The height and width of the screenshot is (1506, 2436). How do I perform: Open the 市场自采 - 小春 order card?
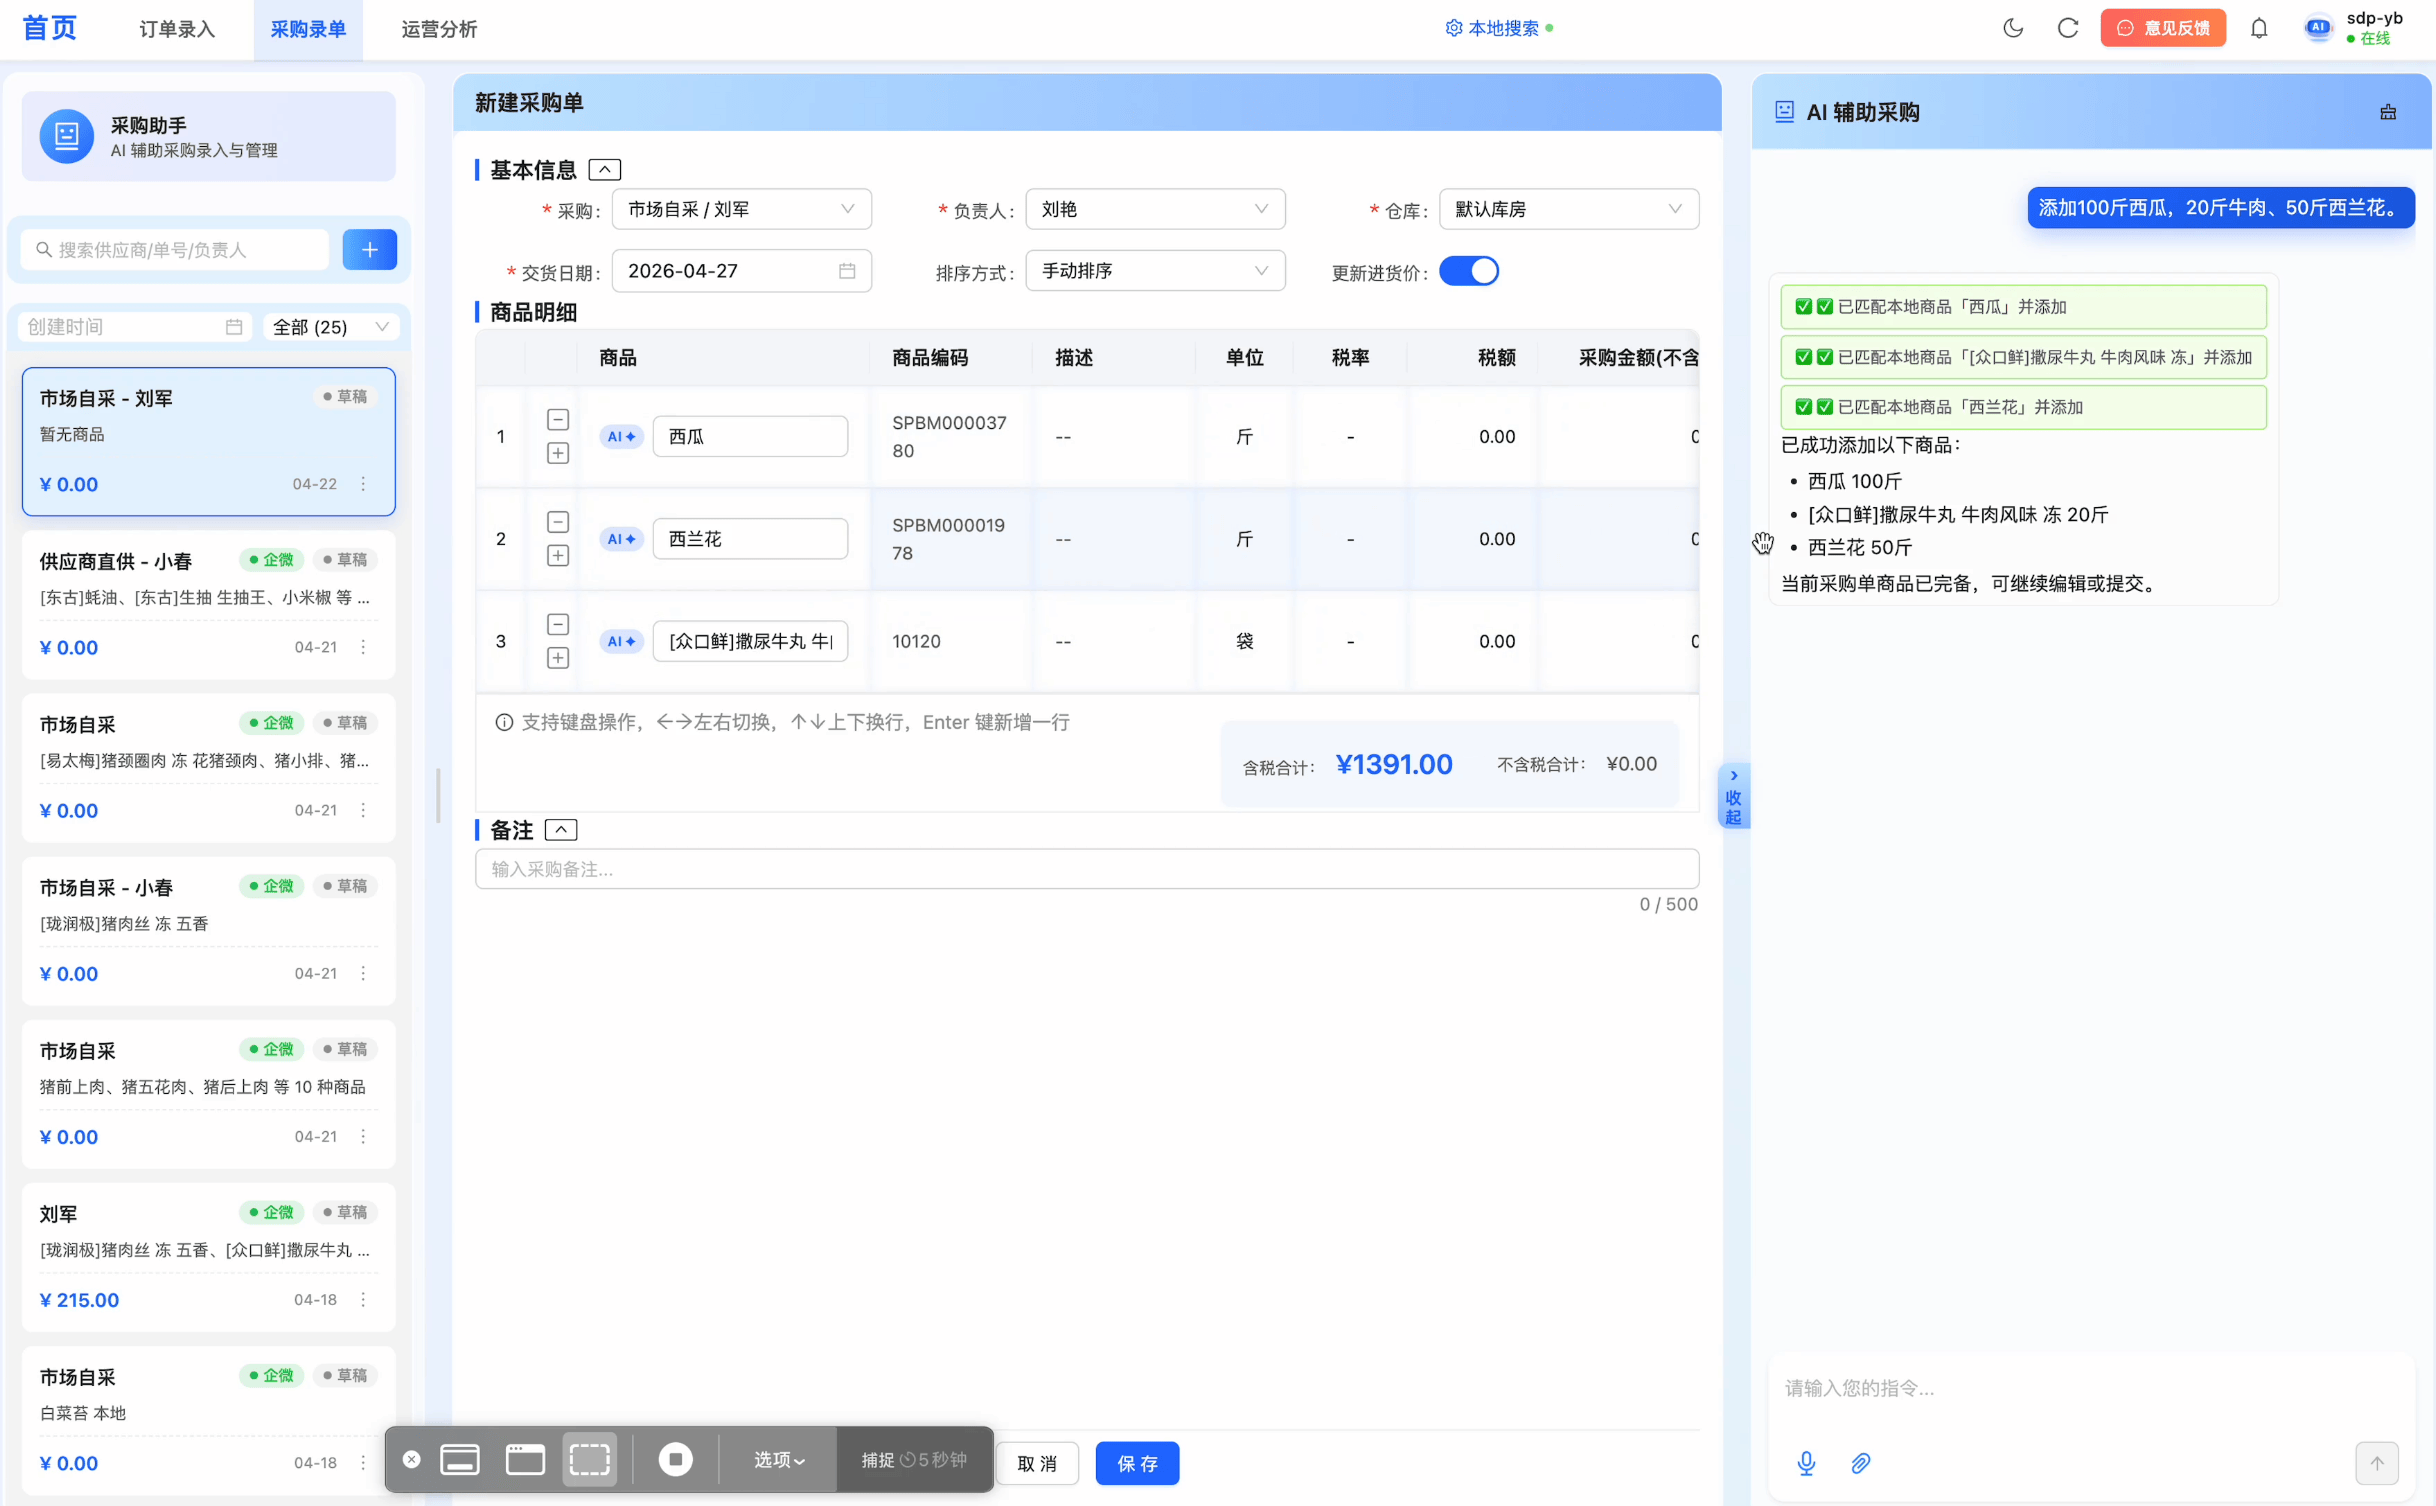[x=208, y=930]
